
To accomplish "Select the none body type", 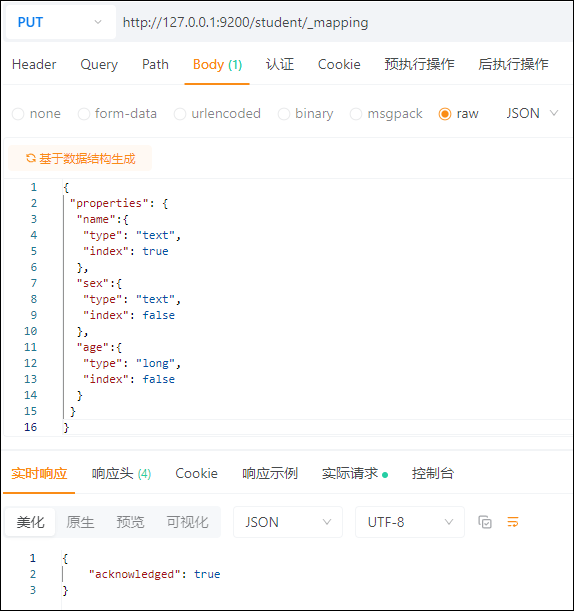I will point(37,114).
